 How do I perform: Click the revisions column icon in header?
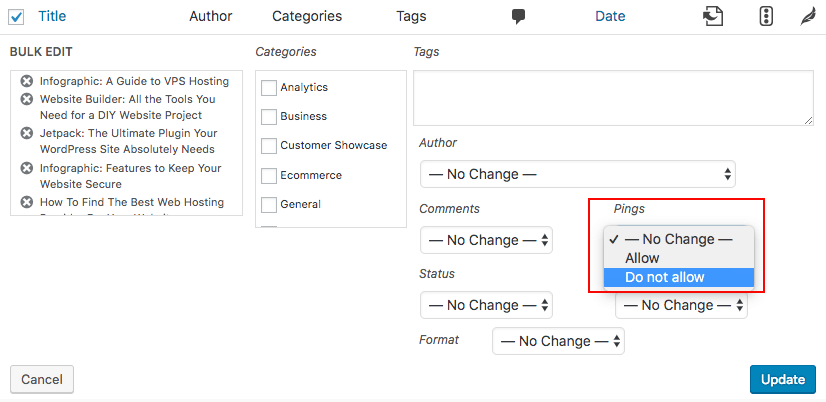(713, 16)
